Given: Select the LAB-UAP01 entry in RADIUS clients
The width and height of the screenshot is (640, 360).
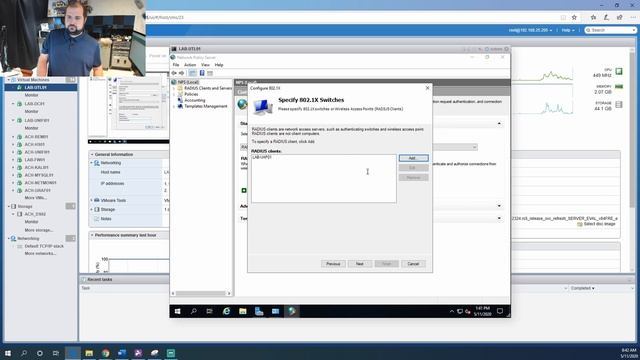Looking at the screenshot, I should pos(262,157).
